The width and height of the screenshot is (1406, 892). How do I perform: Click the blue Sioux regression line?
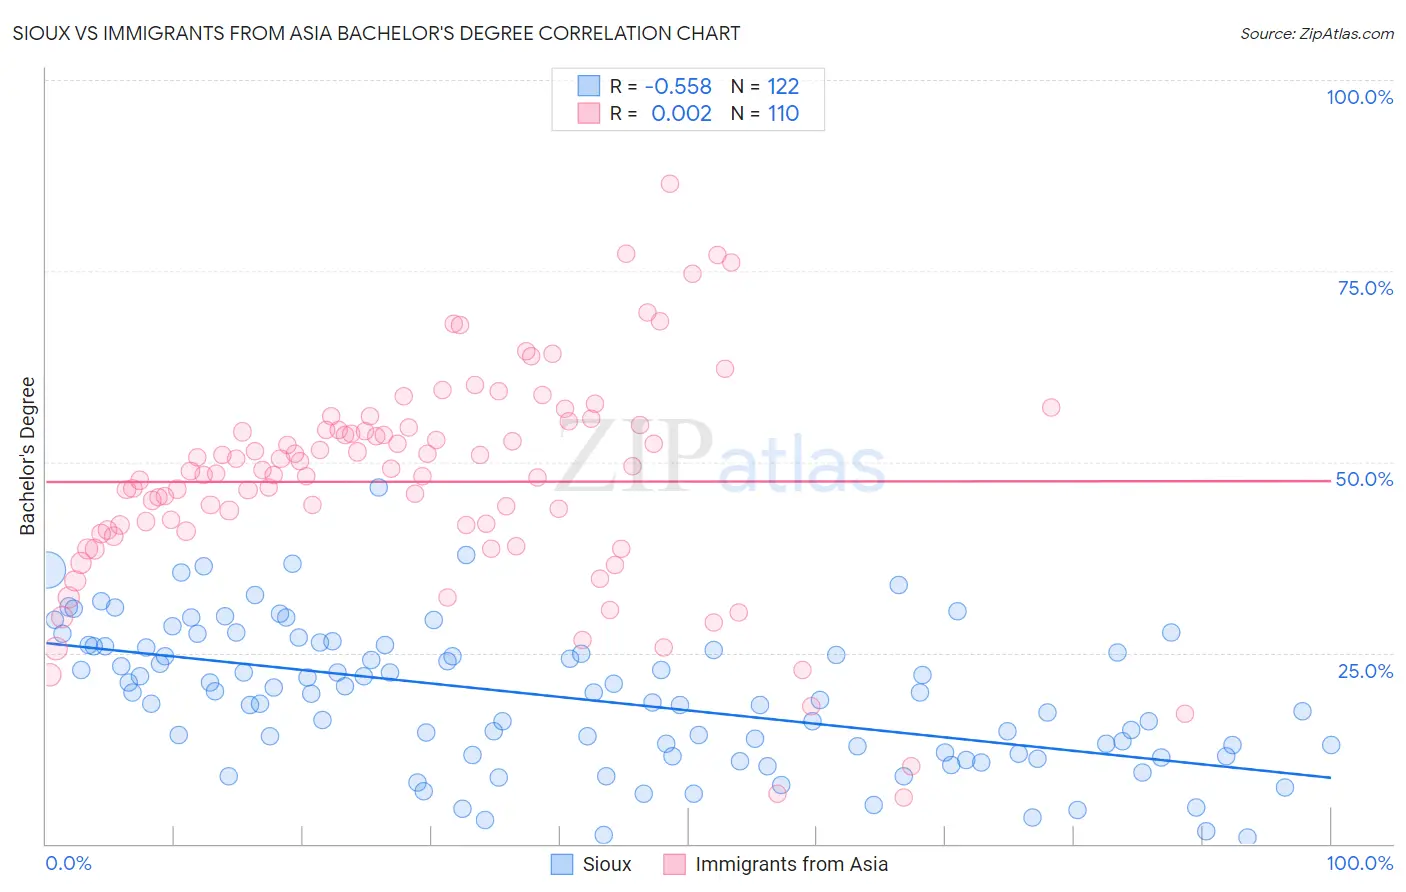pyautogui.click(x=687, y=709)
